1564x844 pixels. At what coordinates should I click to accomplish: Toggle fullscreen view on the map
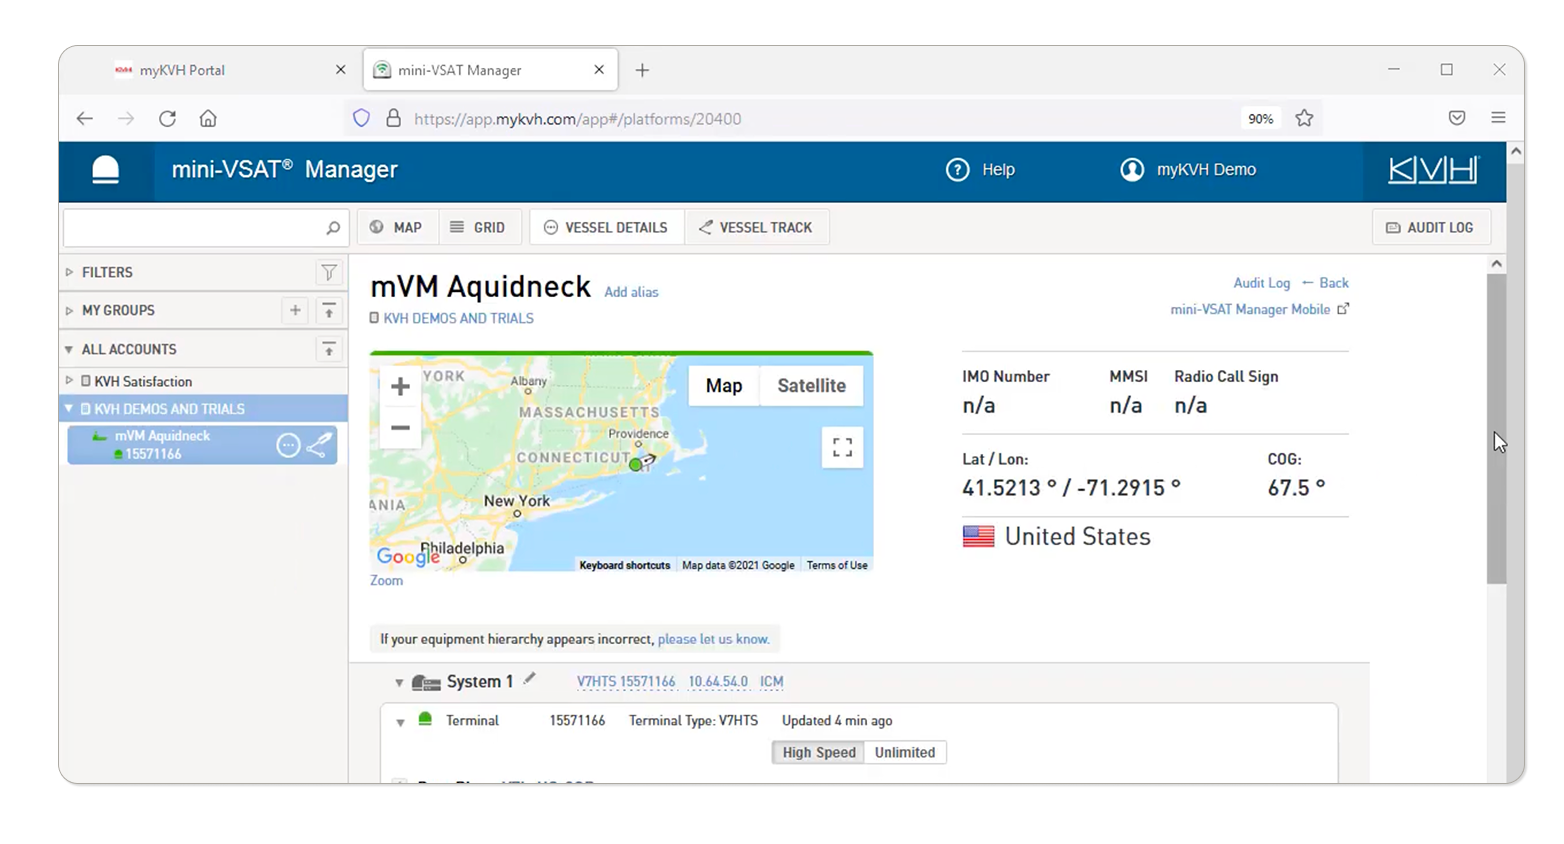842,447
